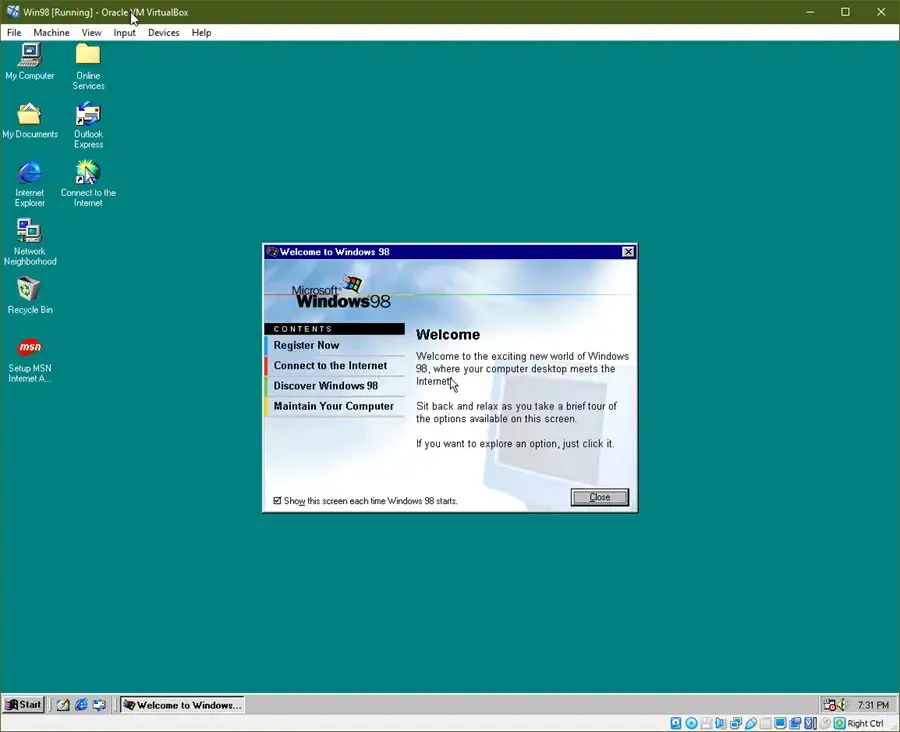
Task: Click VirtualBox display status icon
Action: [x=780, y=723]
